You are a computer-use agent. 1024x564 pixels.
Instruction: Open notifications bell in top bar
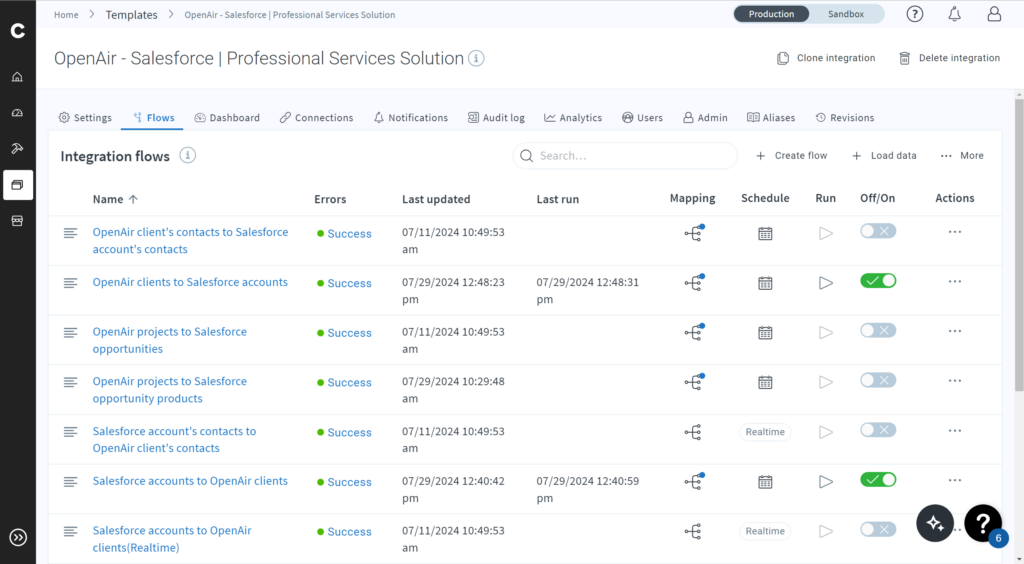pos(954,14)
